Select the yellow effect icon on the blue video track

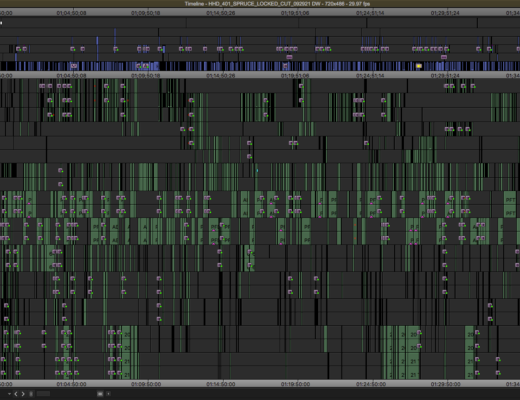click(x=419, y=66)
